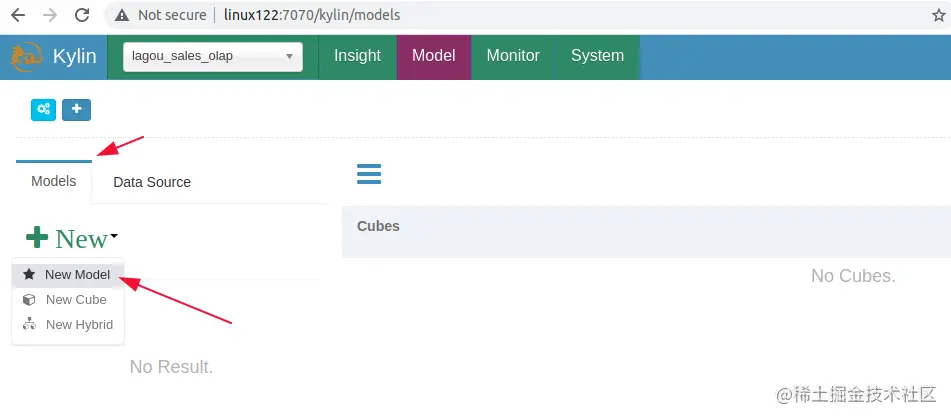
Task: Expand the green New dropdown
Action: pos(72,238)
